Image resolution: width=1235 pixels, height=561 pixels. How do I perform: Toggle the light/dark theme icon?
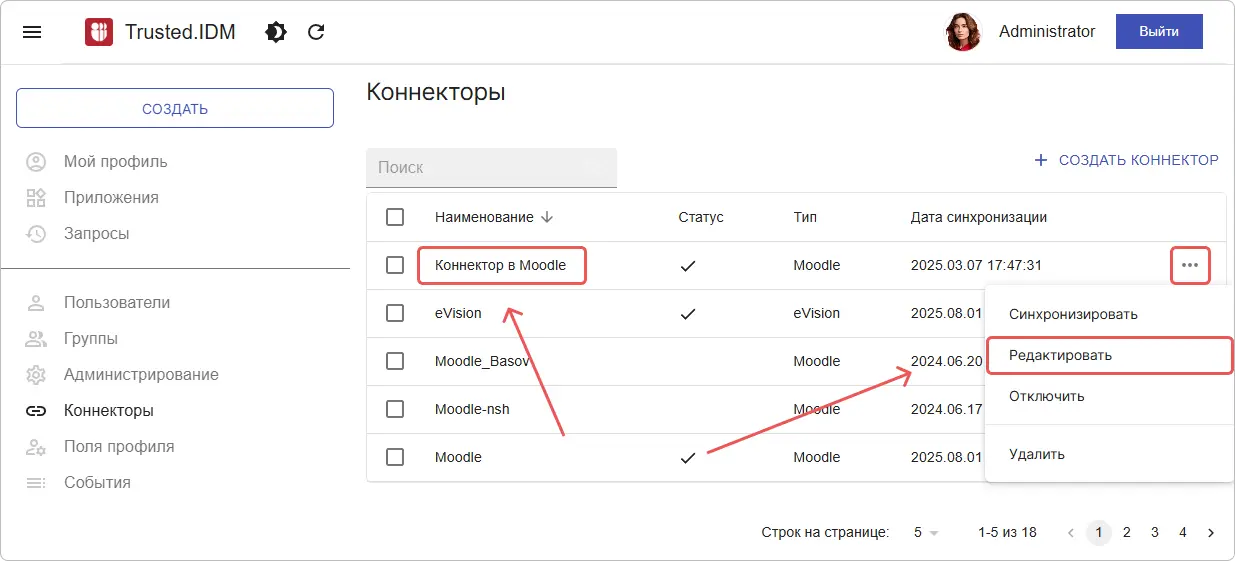[x=276, y=32]
